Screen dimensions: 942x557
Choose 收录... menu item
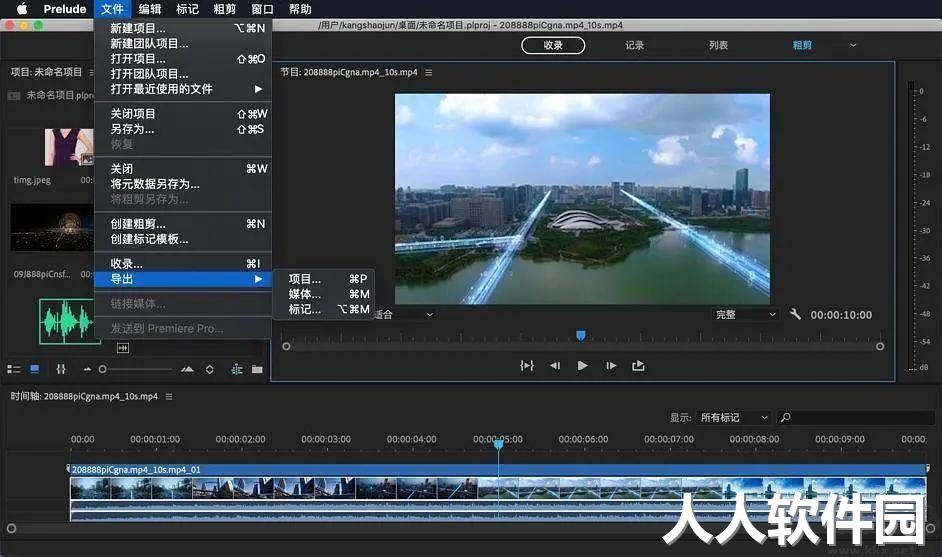coord(183,264)
